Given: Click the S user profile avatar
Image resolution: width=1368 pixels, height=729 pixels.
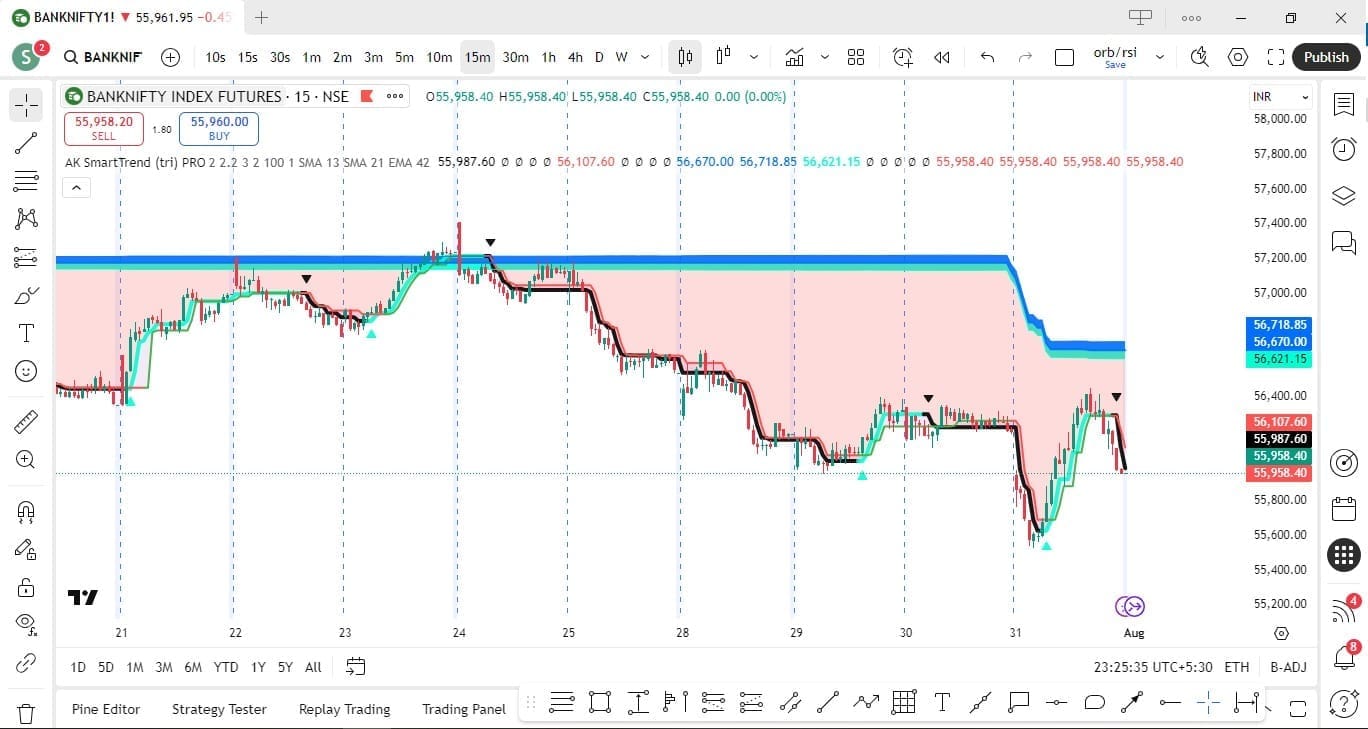Looking at the screenshot, I should click(26, 57).
